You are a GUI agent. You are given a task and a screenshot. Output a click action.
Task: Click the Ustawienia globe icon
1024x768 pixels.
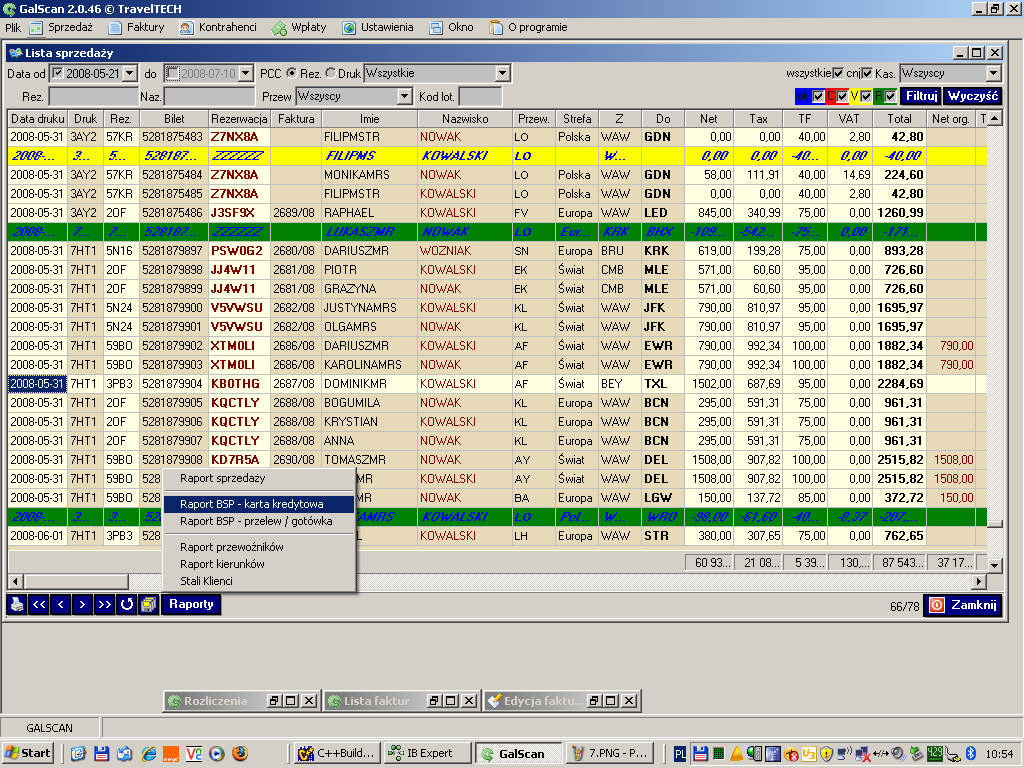[349, 27]
